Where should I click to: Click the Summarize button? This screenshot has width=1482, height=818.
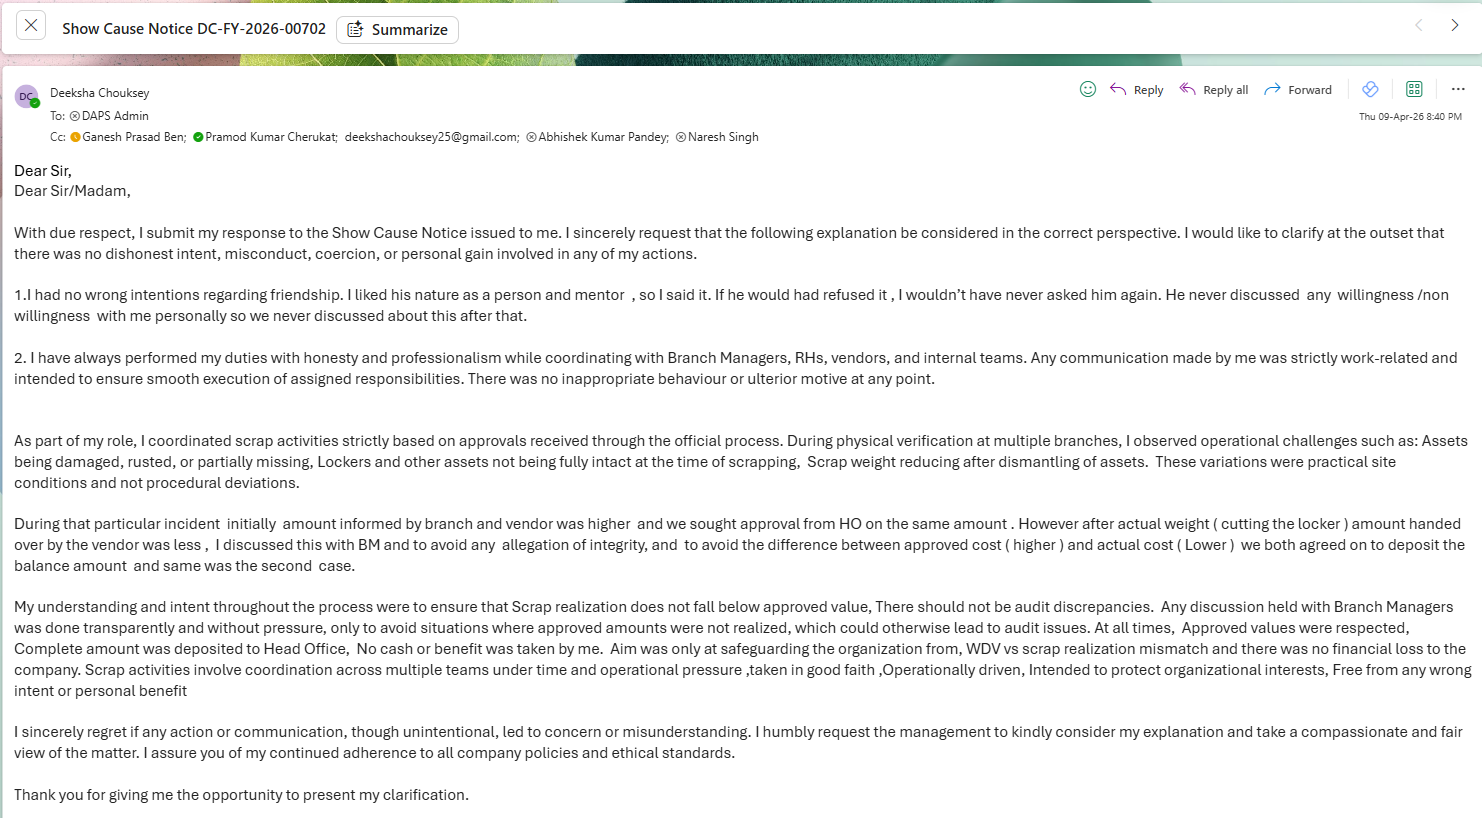(397, 30)
